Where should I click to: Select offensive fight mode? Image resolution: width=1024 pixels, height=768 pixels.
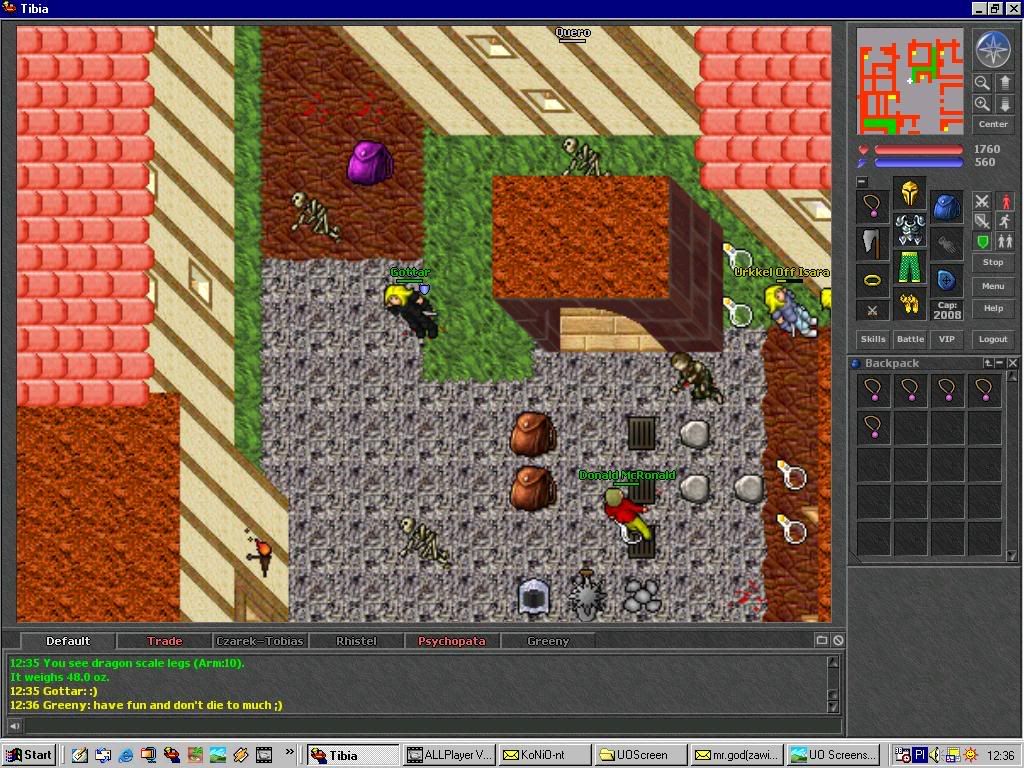point(982,201)
